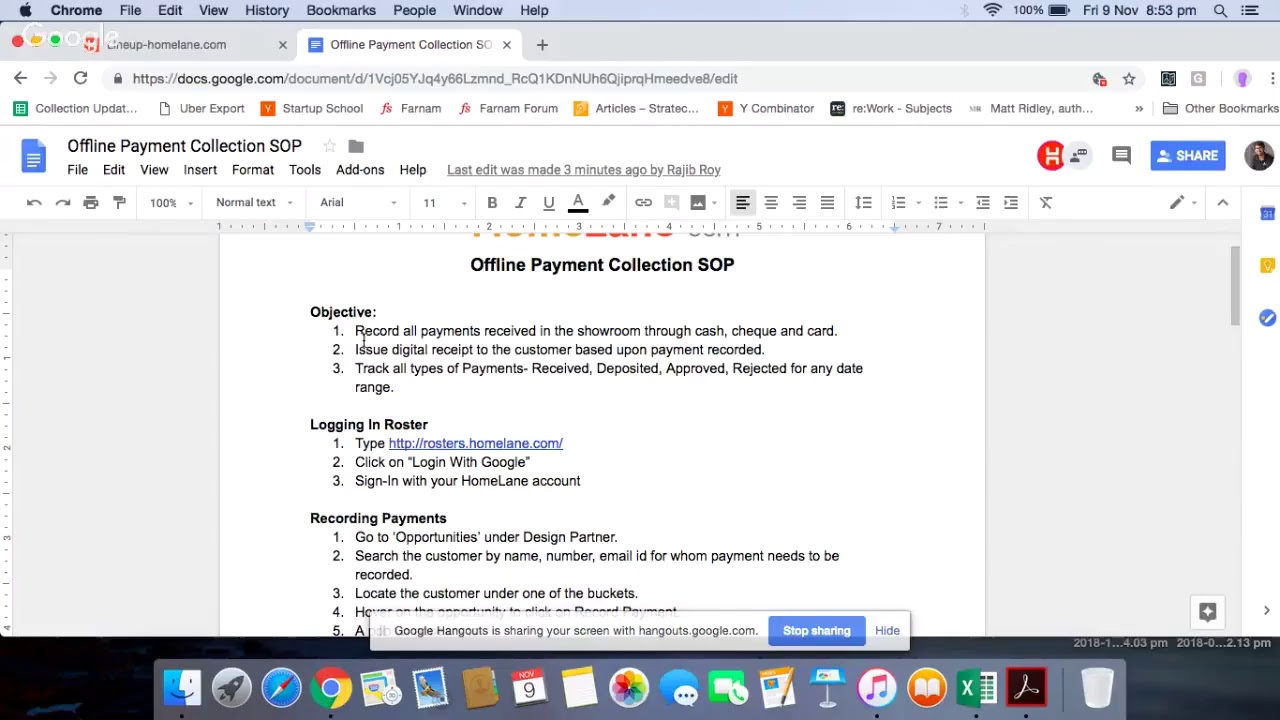Set center text alignment
The height and width of the screenshot is (720, 1280).
pos(771,203)
